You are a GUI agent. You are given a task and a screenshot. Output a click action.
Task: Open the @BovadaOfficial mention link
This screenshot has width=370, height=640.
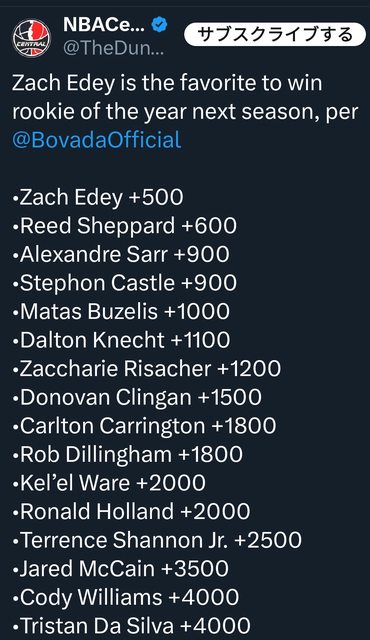(97, 140)
